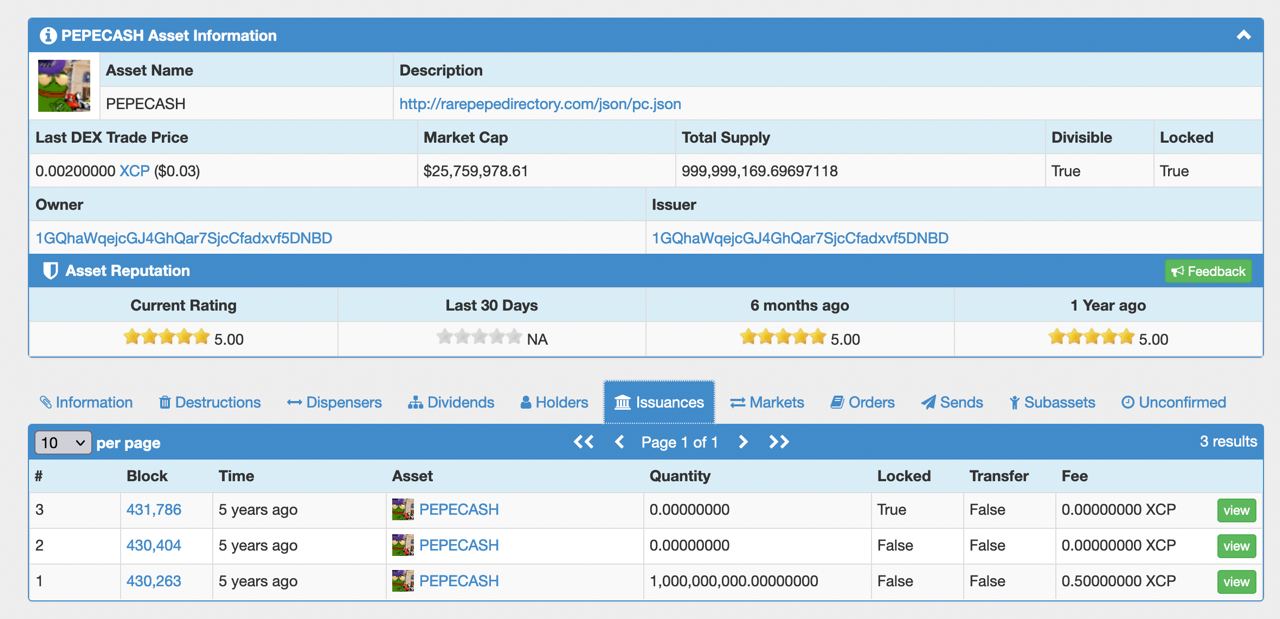
Task: Open PEPECASH asset link in issuance 1
Action: click(459, 581)
